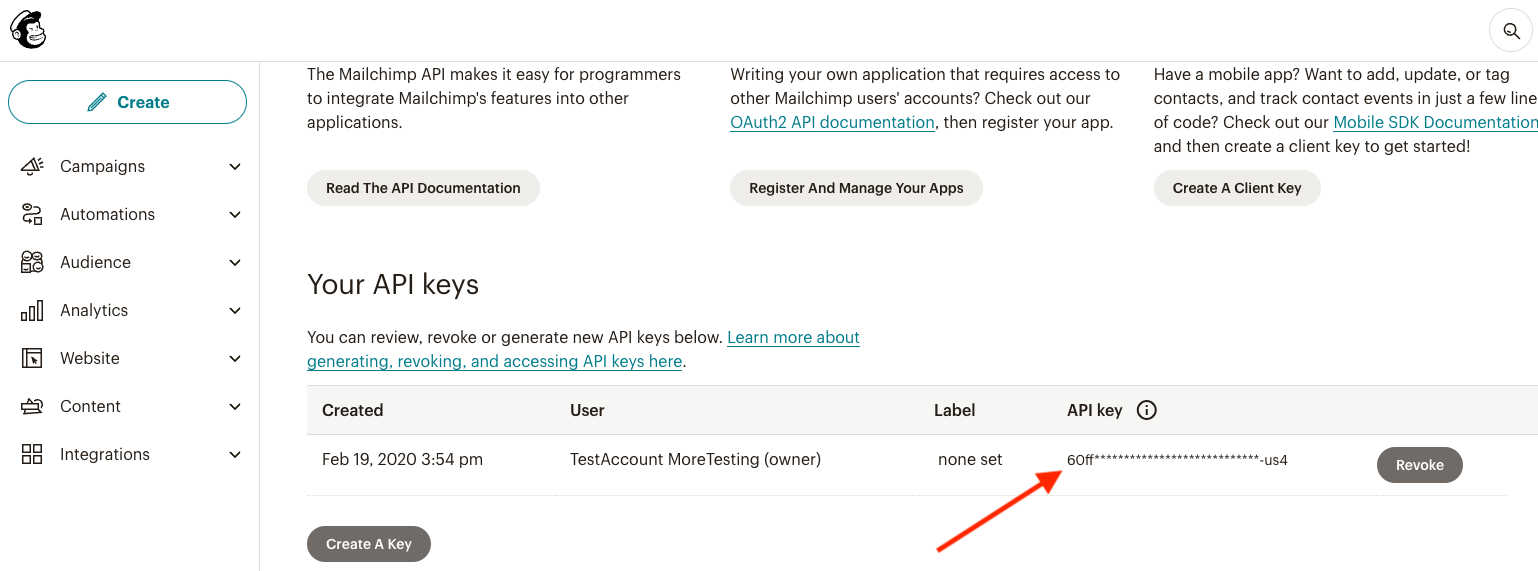Screen dimensions: 1538x571
Task: Expand the Audience chevron
Action: coord(235,262)
